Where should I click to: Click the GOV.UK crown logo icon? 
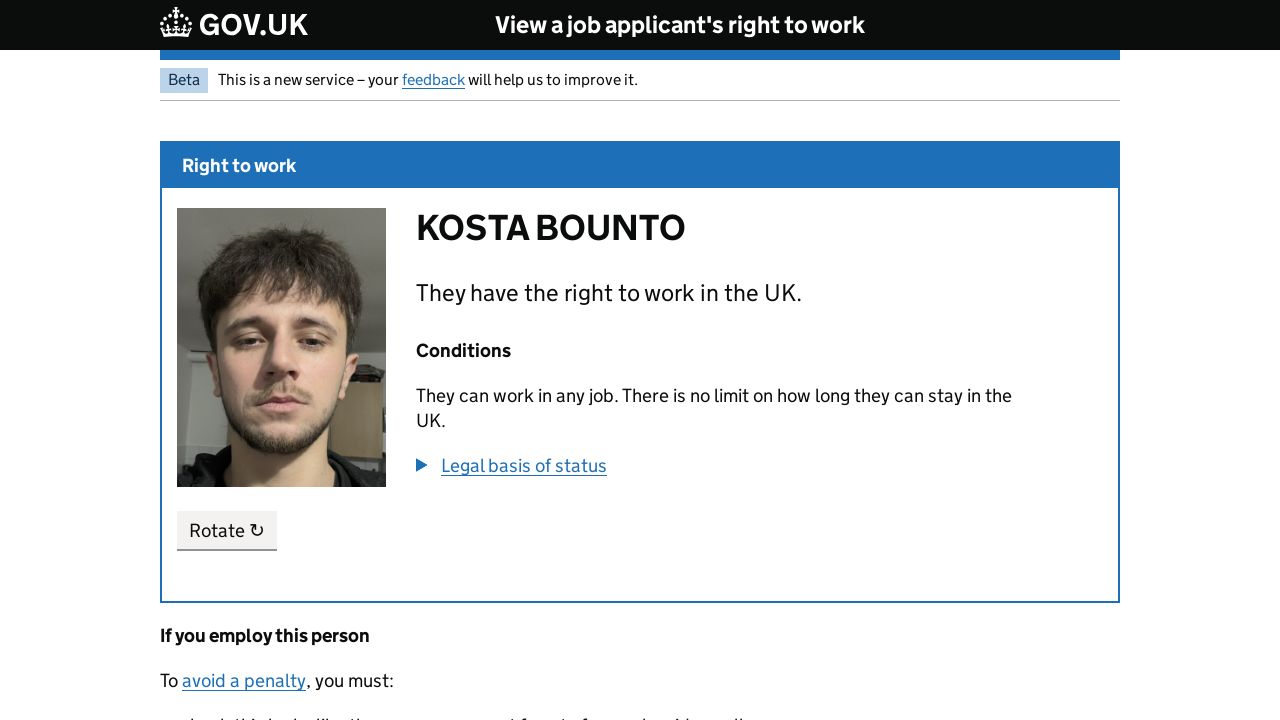pos(176,24)
